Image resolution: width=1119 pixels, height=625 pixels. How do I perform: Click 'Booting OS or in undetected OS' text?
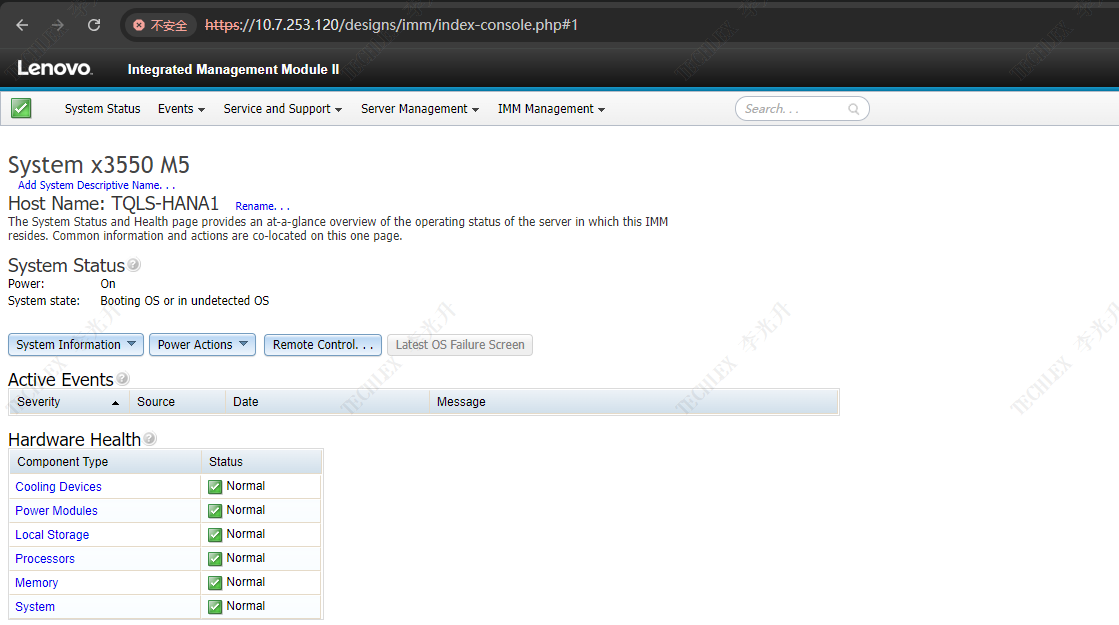pyautogui.click(x=185, y=301)
